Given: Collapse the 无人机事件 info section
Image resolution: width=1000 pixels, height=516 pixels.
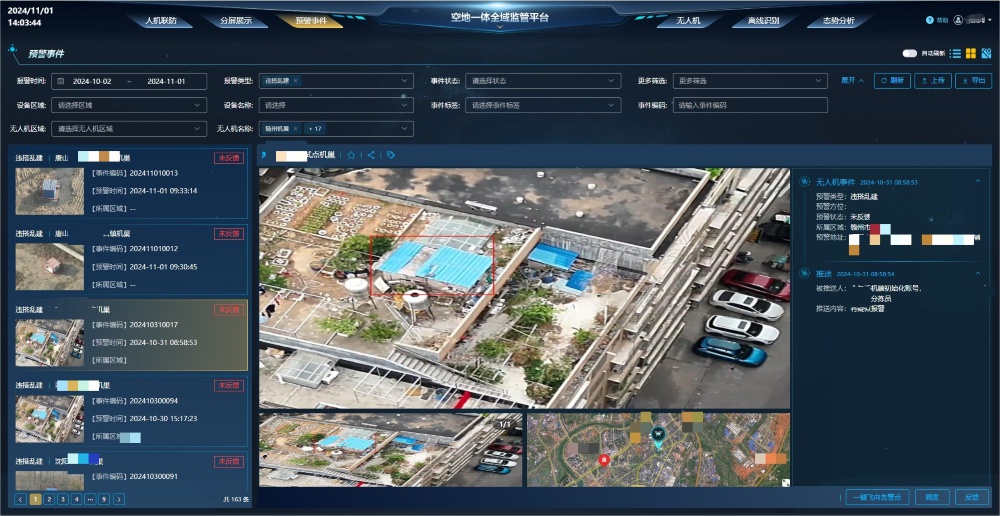Looking at the screenshot, I should [x=978, y=181].
